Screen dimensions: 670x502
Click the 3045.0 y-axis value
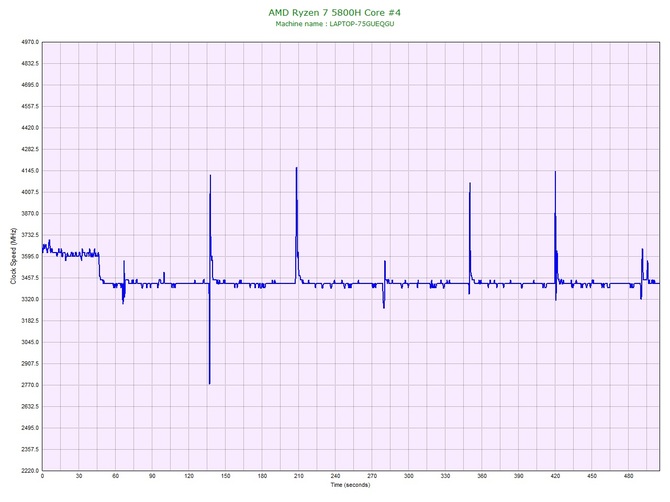tap(30, 342)
